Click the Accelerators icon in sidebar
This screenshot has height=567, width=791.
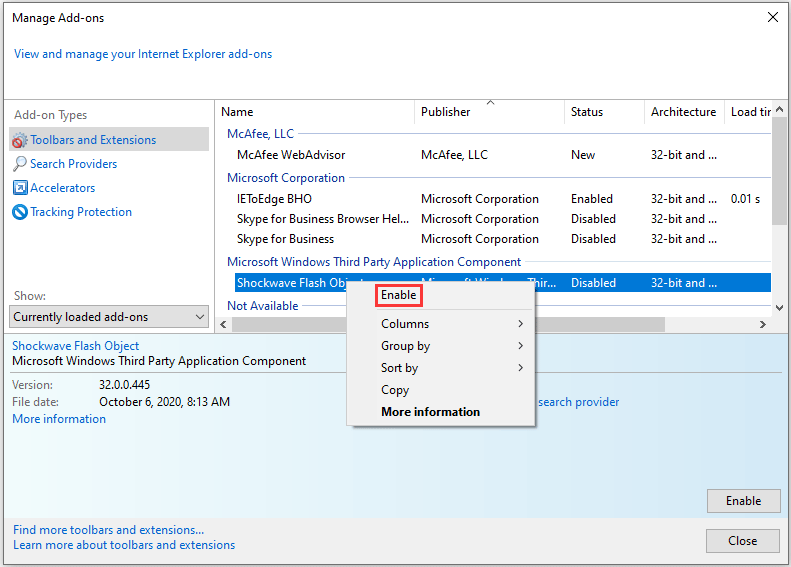(20, 188)
